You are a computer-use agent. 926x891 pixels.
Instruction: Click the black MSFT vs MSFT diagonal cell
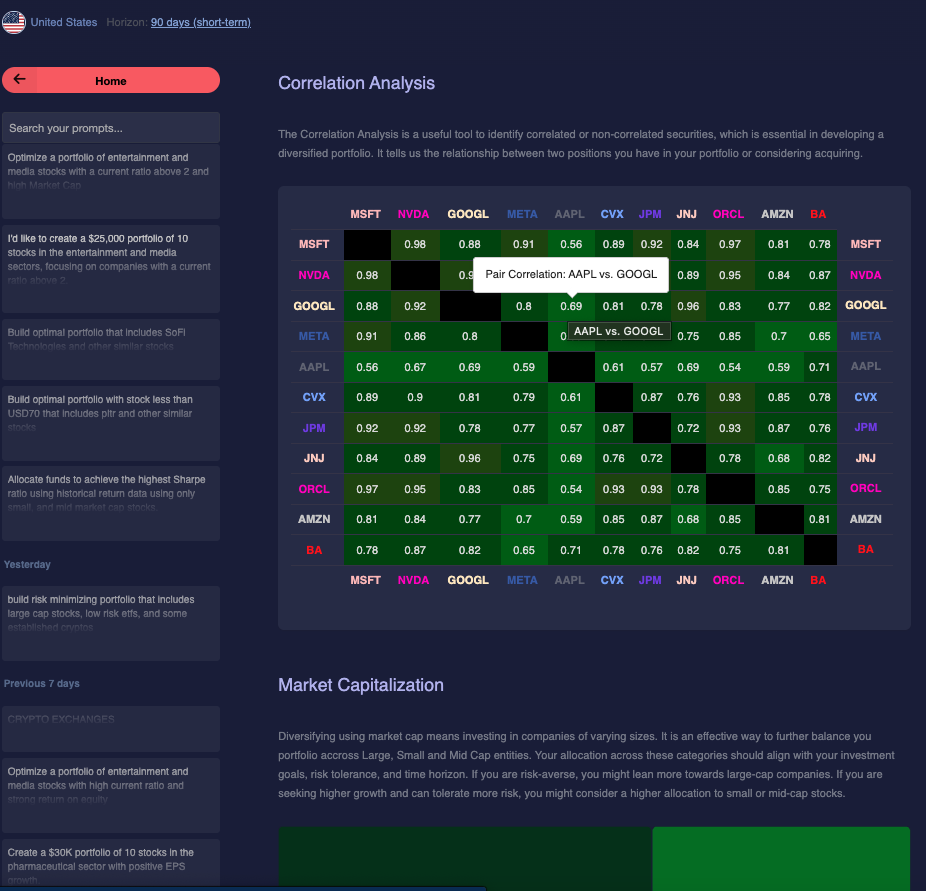pos(367,244)
